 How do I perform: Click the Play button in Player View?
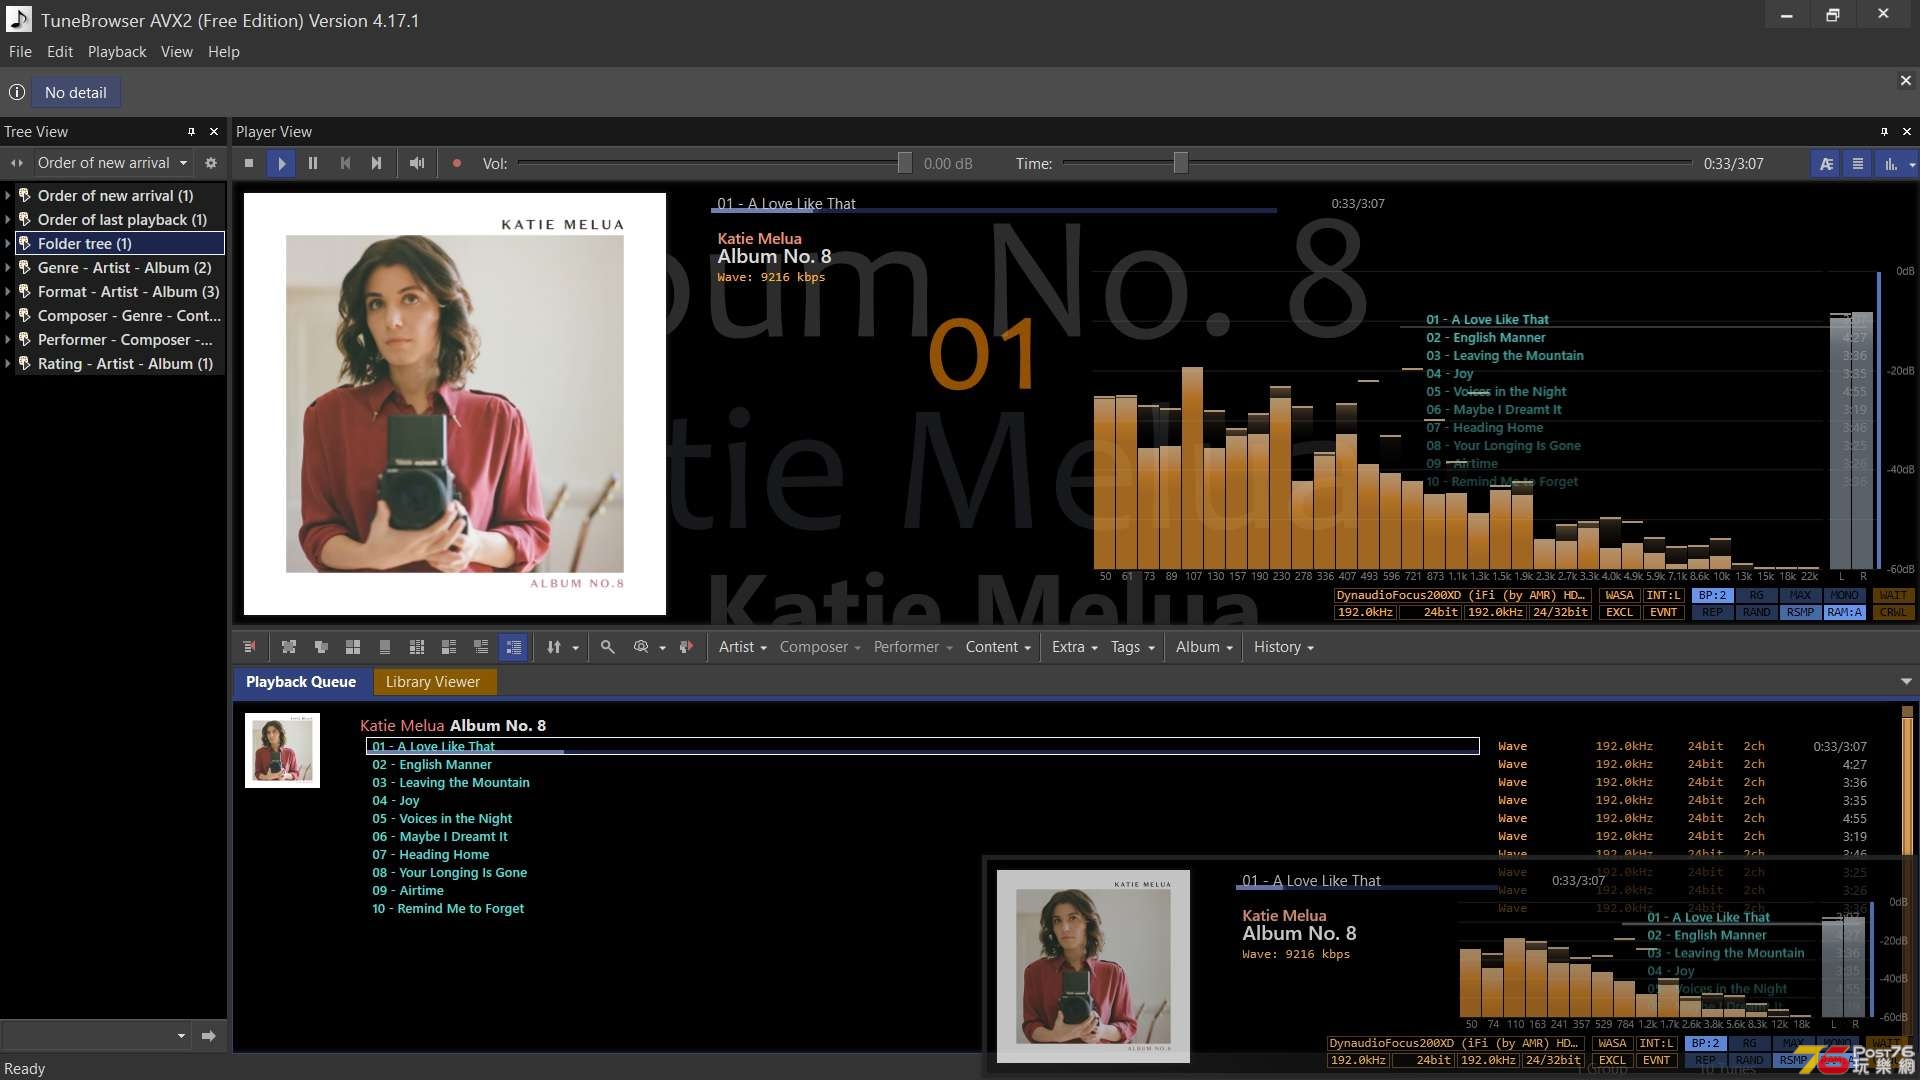click(281, 163)
